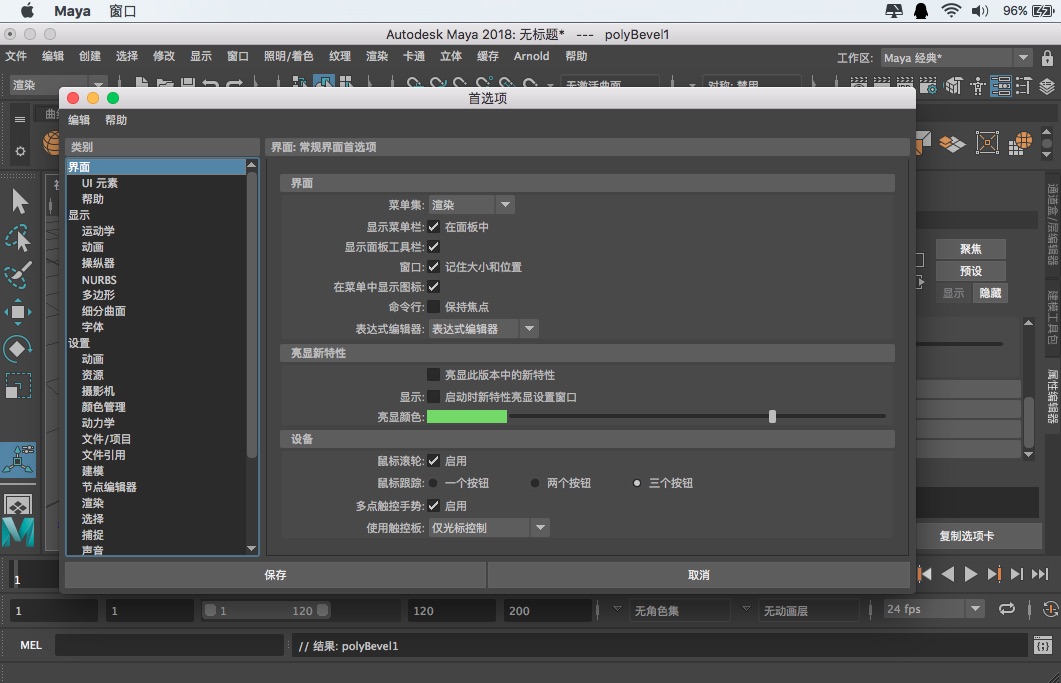This screenshot has height=683, width=1061.
Task: Open the 编辑 menu in Preferences window
Action: click(80, 119)
